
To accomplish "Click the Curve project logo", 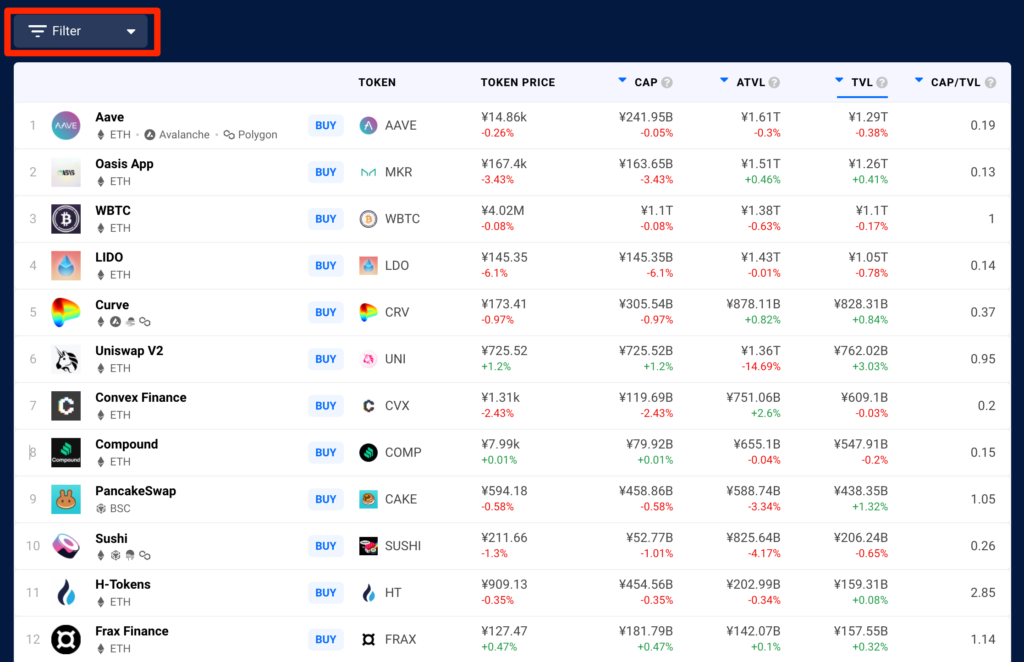I will tap(66, 312).
